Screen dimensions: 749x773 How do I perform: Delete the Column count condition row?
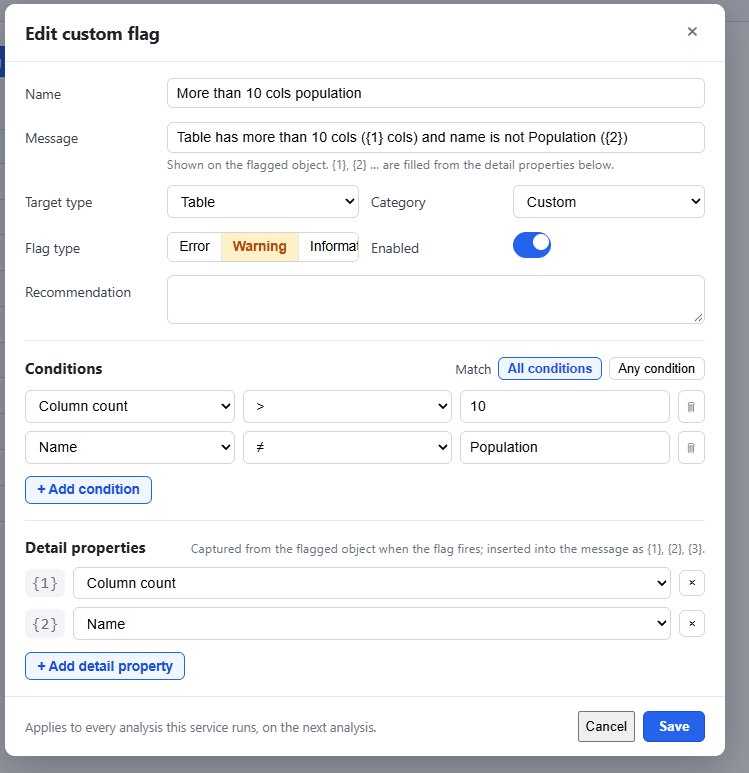[691, 407]
